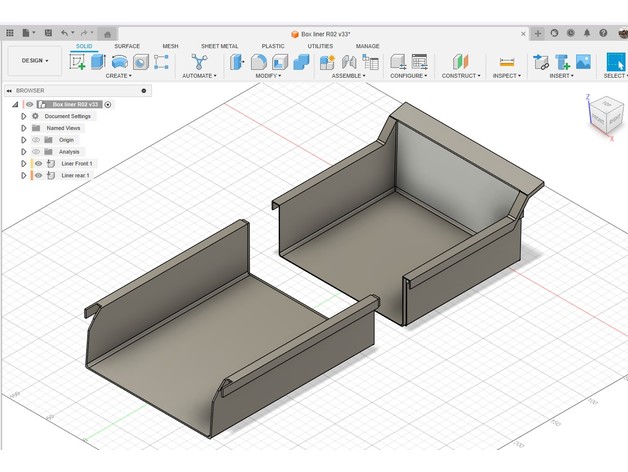Image resolution: width=628 pixels, height=472 pixels.
Task: Select the Extrude tool
Action: point(98,62)
